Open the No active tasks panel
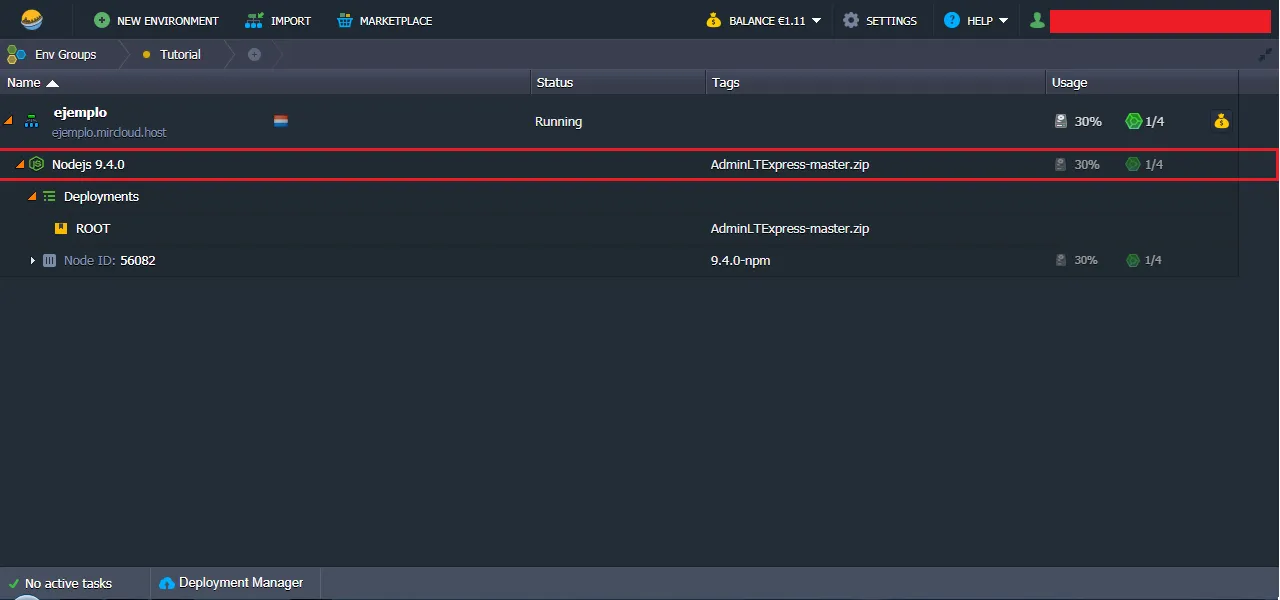Screen dimensions: 1280x600 click(x=68, y=583)
